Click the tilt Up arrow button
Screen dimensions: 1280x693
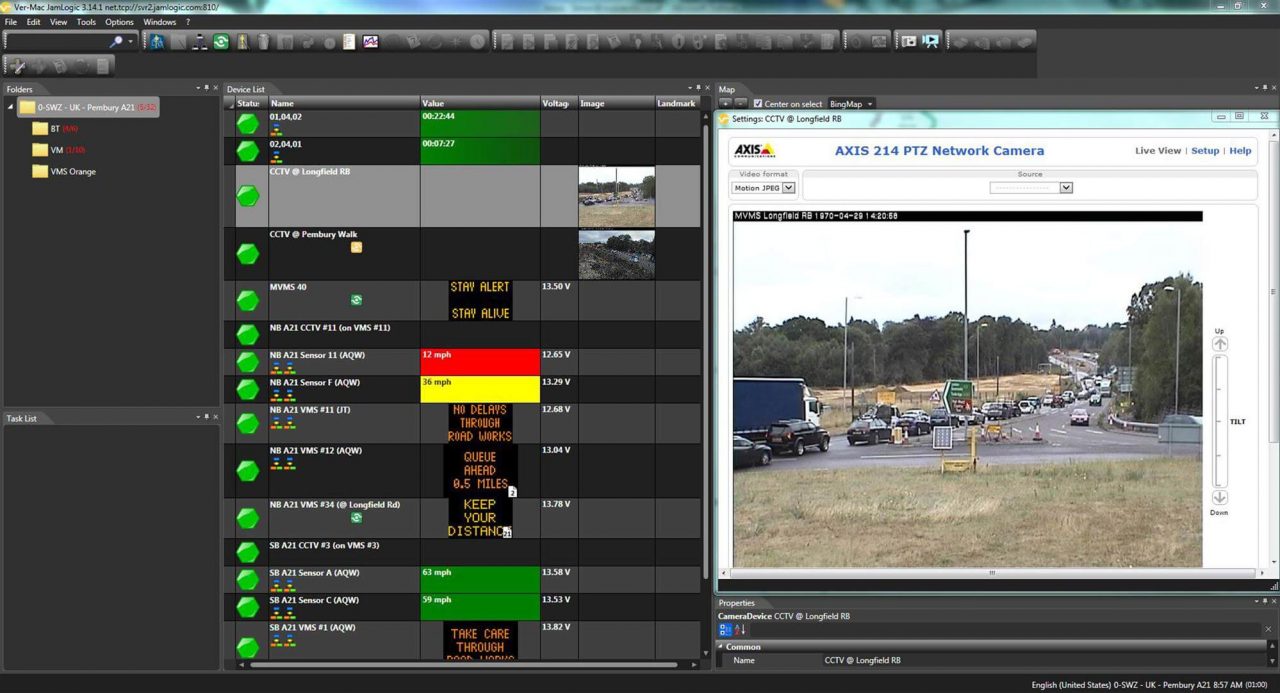[1219, 344]
